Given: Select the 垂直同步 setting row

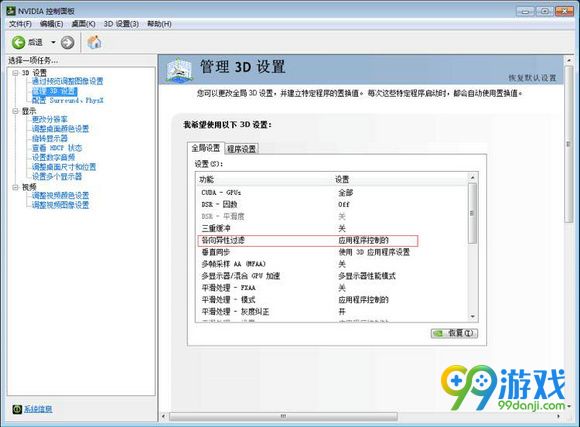Looking at the screenshot, I should pyautogui.click(x=332, y=252).
